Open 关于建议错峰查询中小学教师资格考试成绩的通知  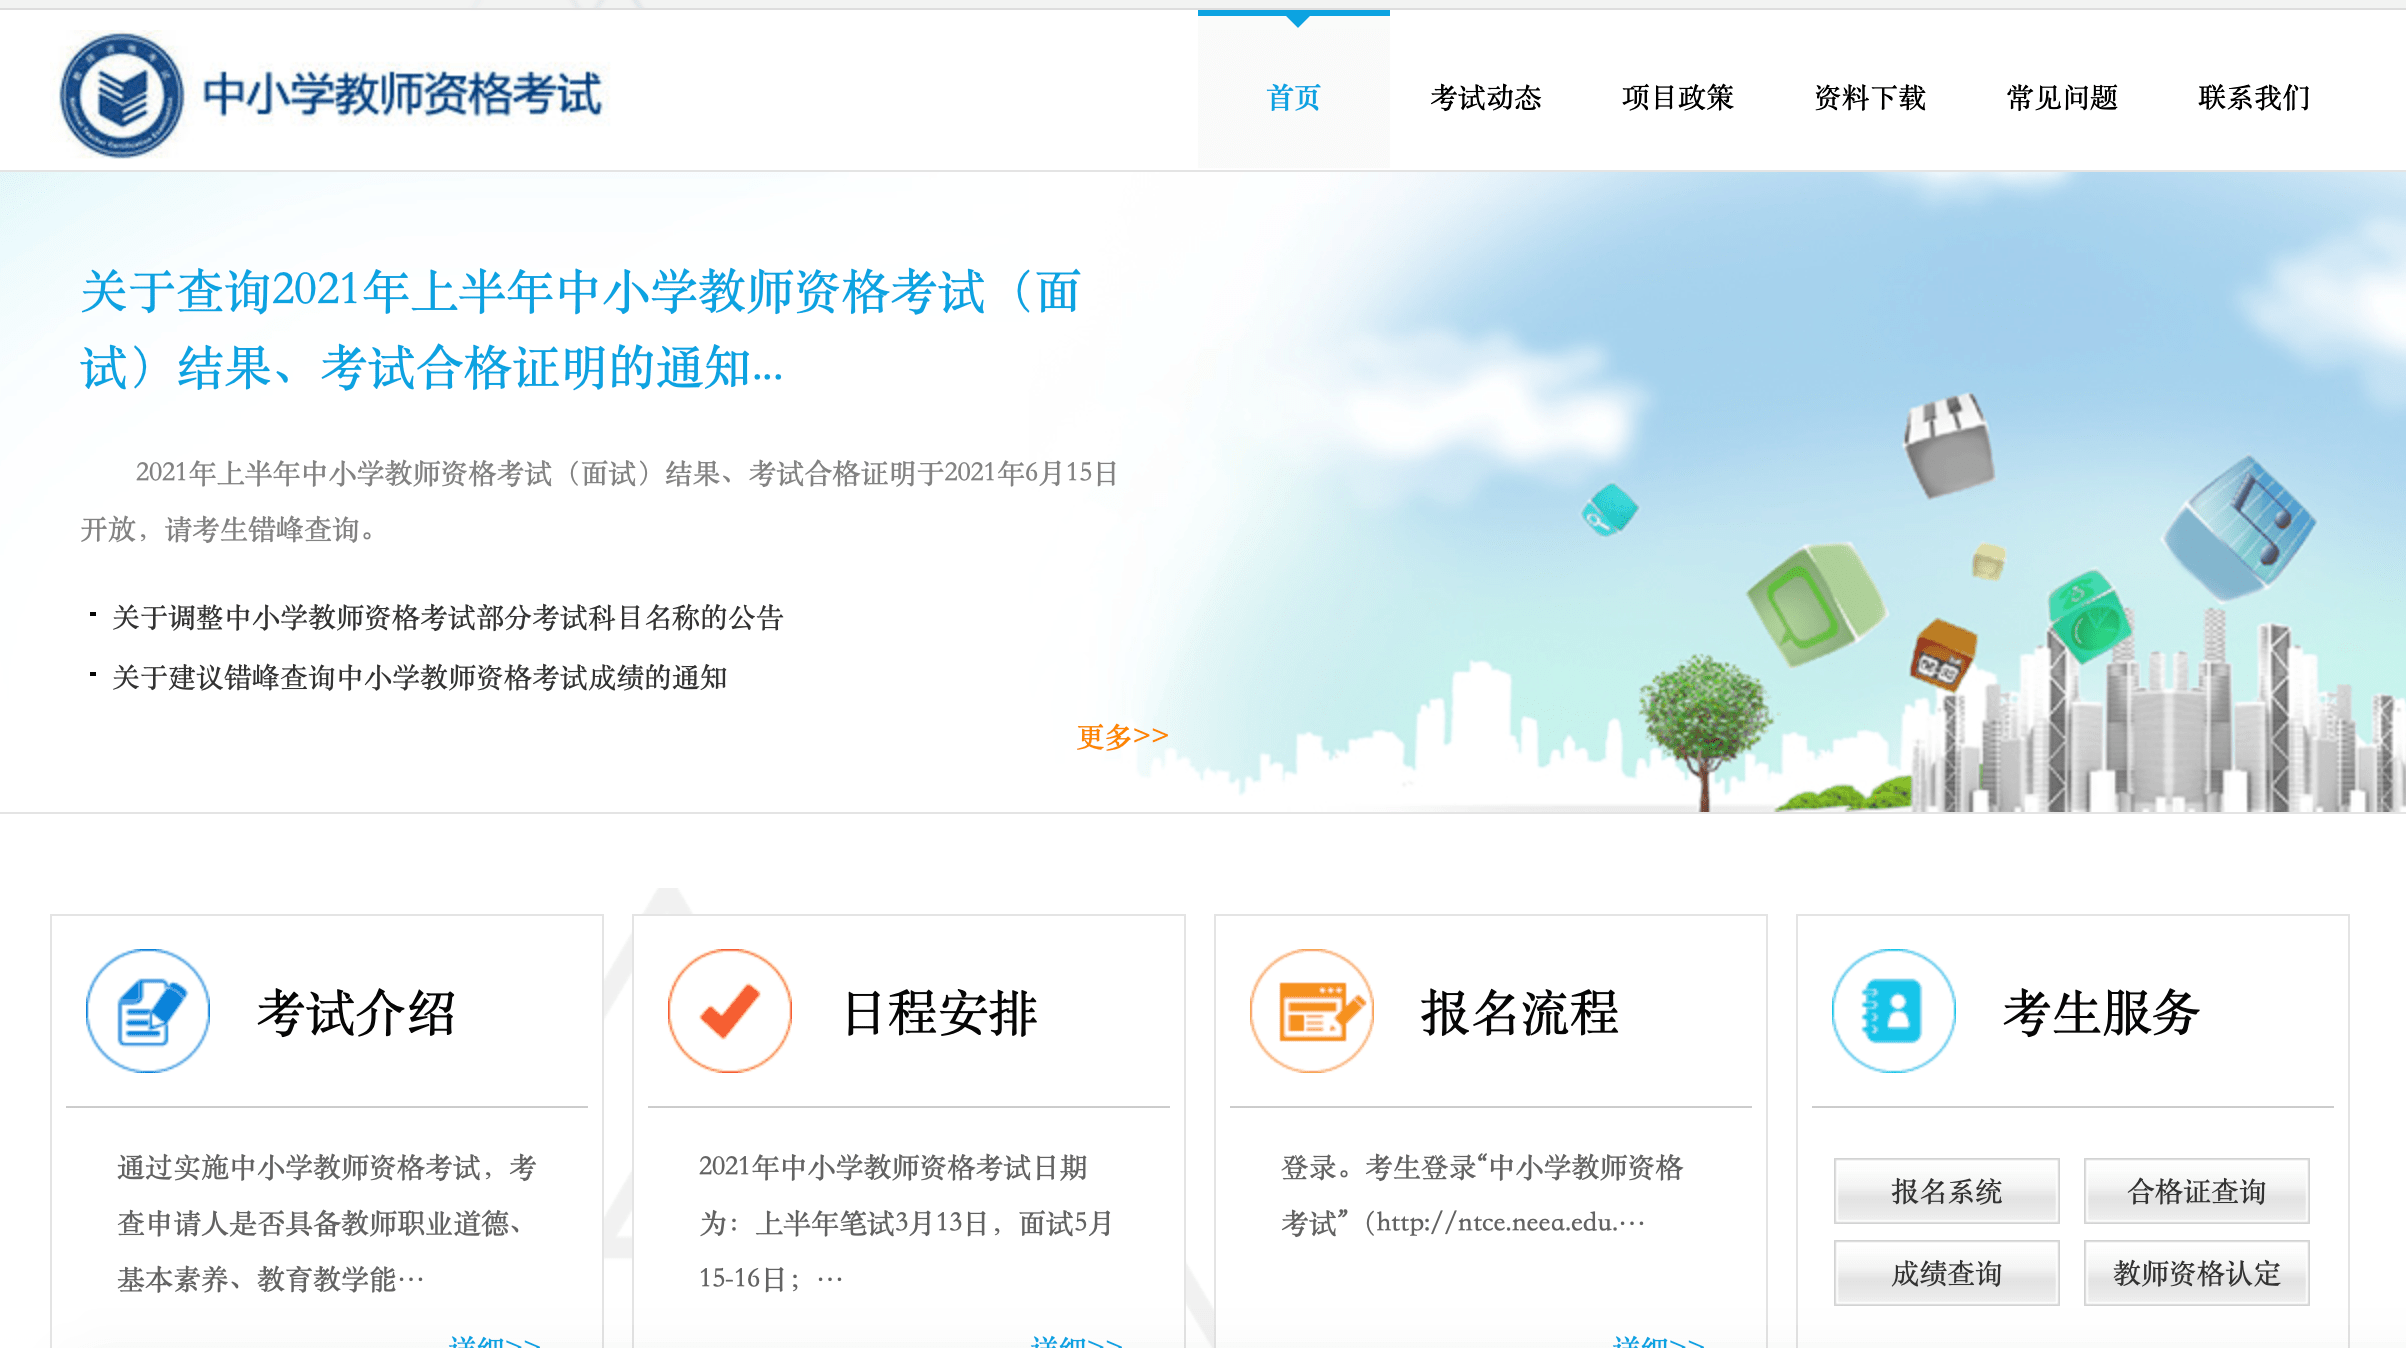coord(420,677)
